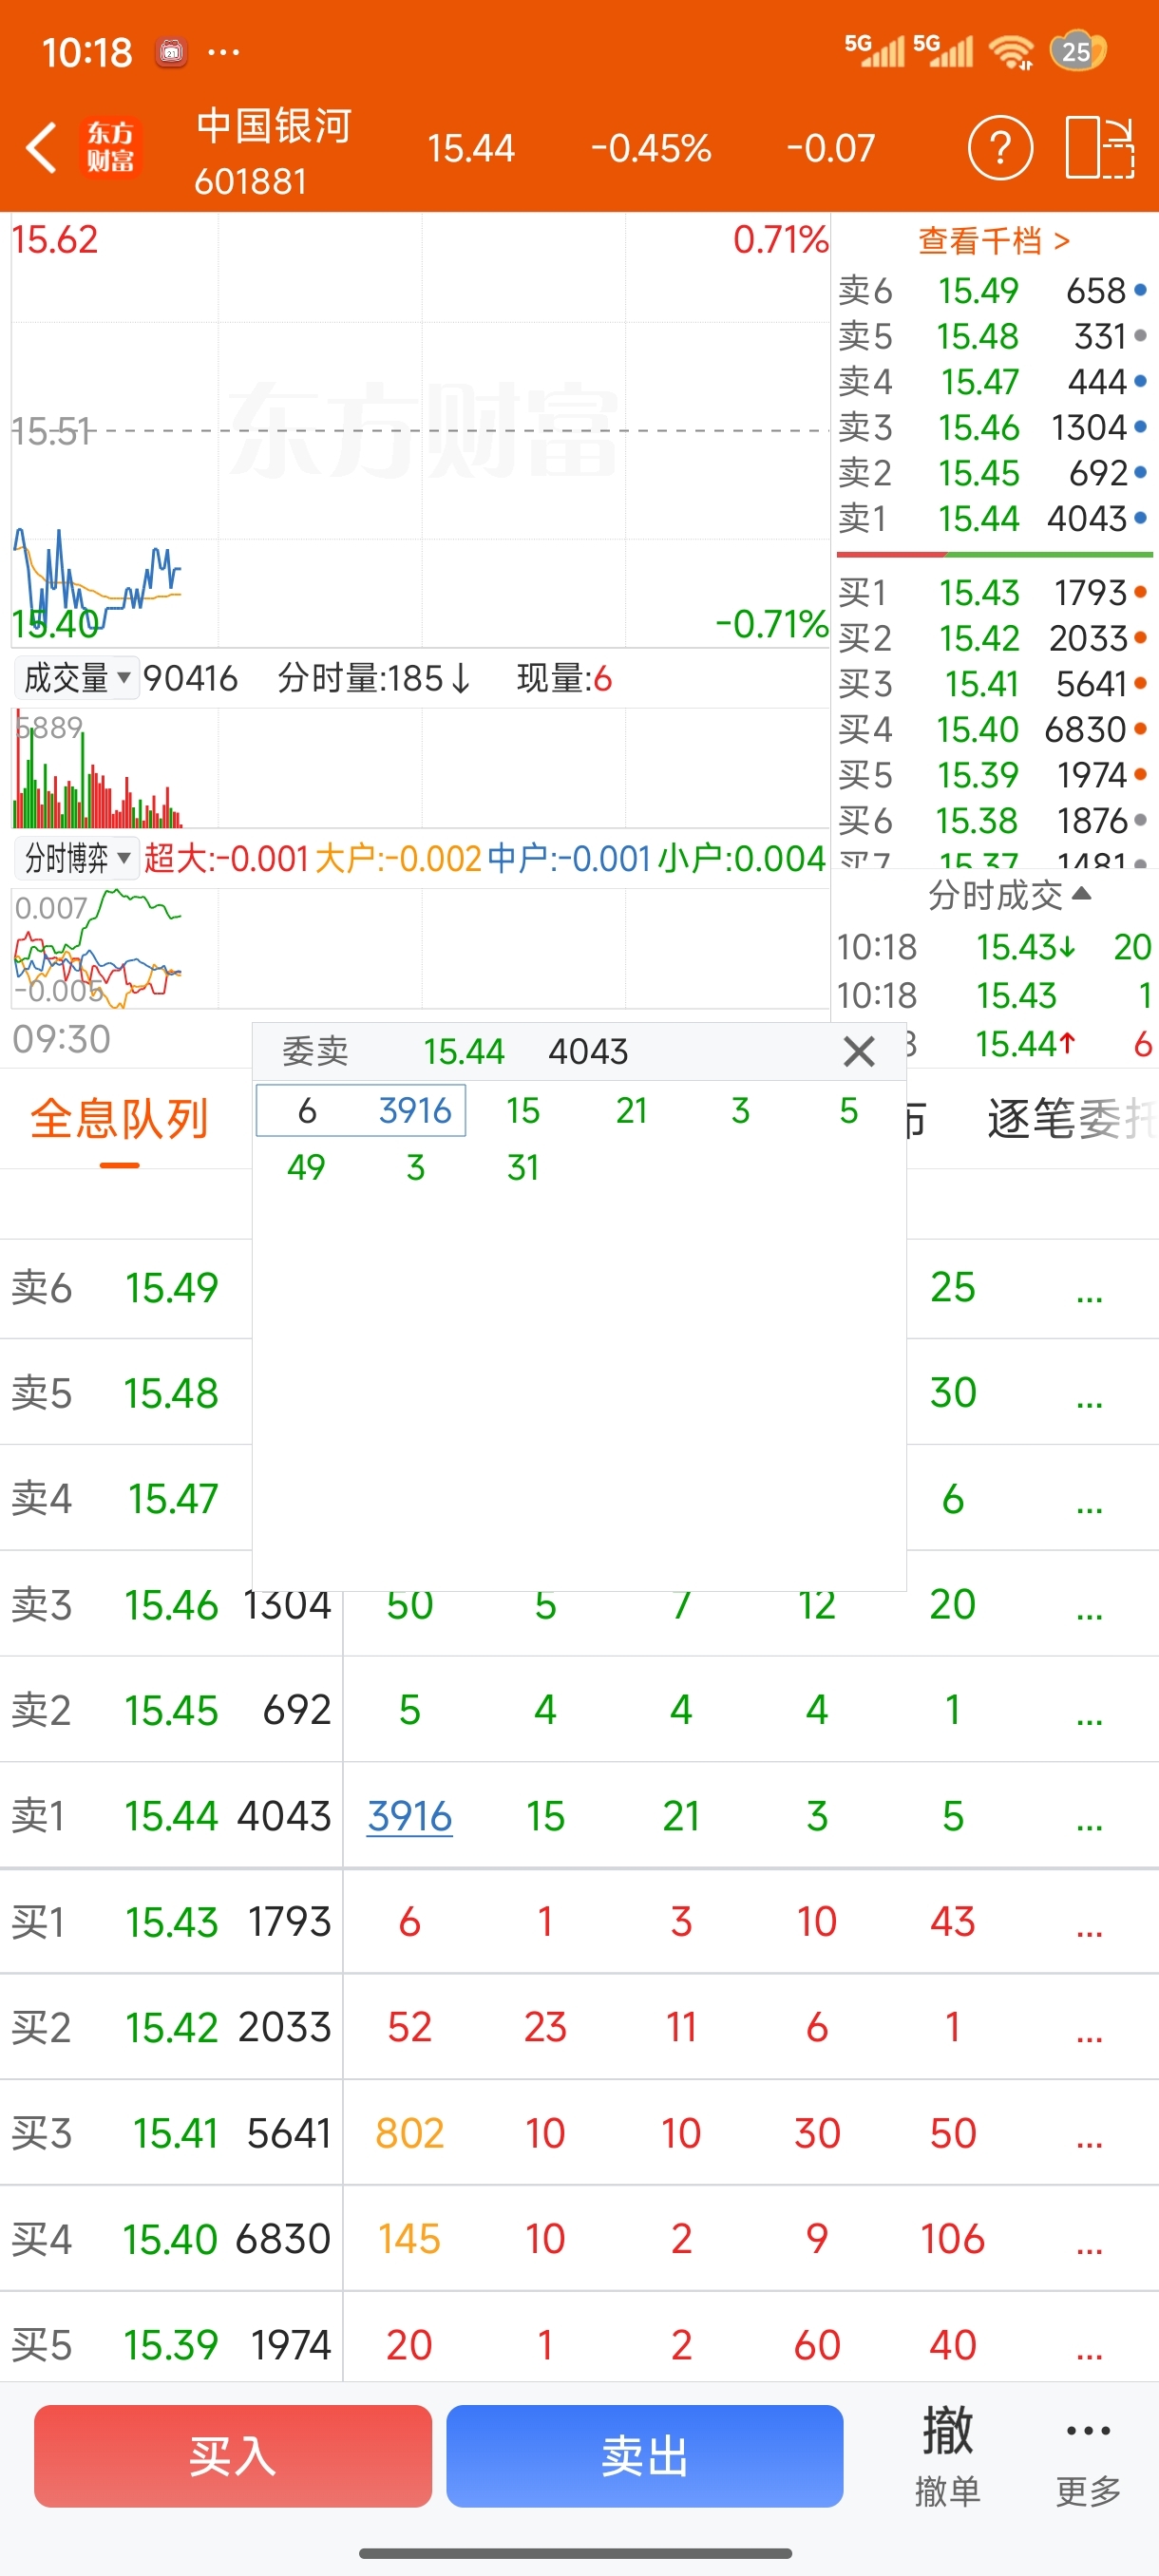Tap the volume bar chart

coord(420,767)
